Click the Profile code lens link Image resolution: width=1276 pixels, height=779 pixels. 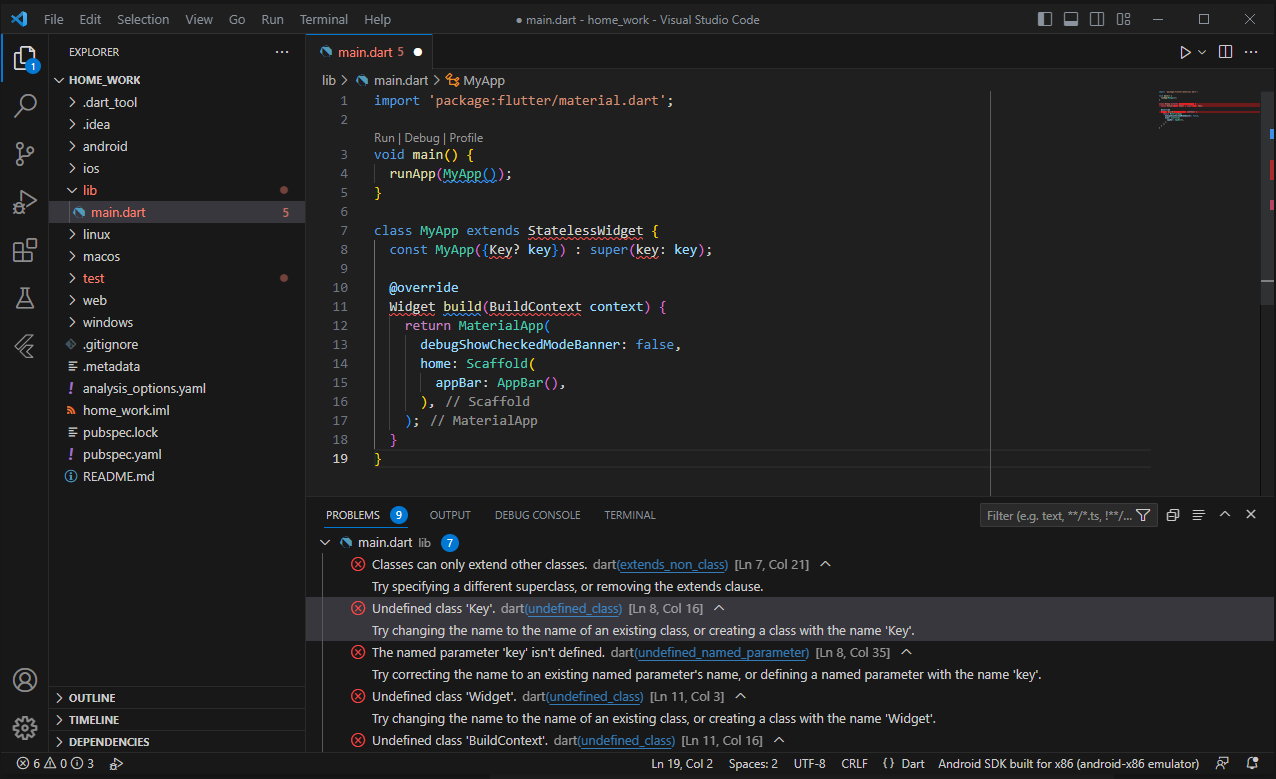tap(466, 138)
